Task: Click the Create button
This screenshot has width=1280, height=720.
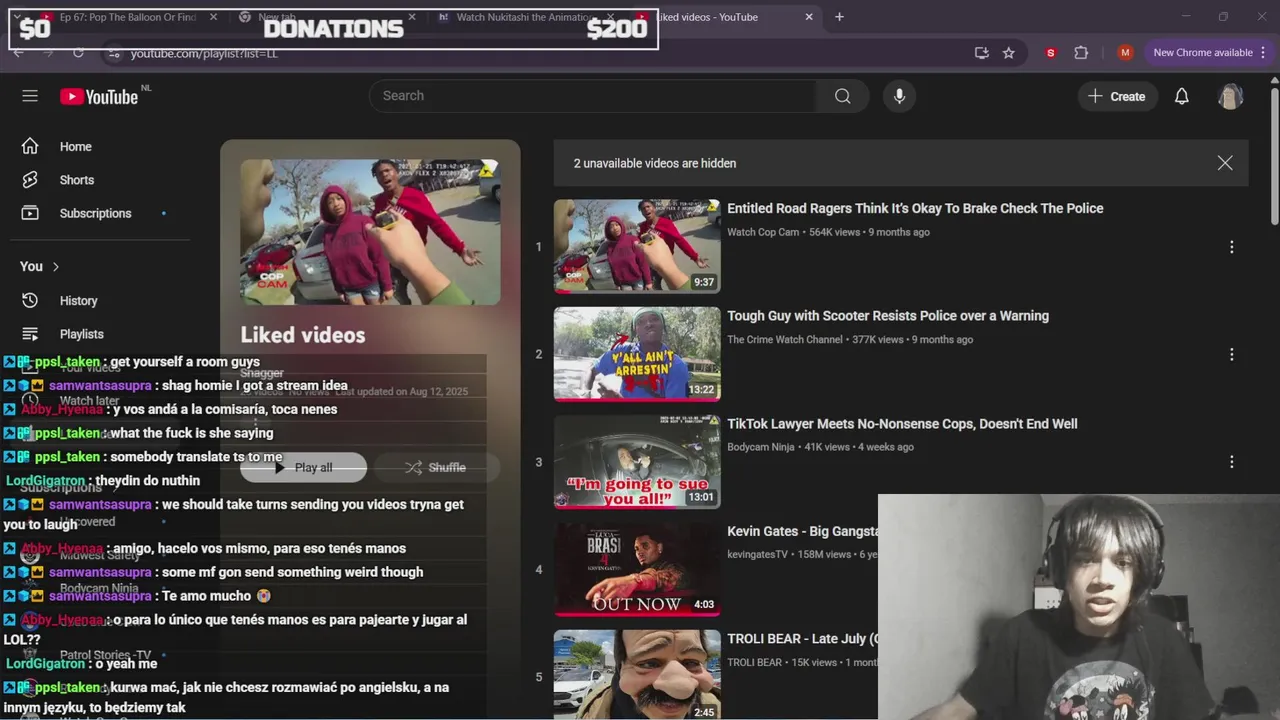Action: click(1117, 96)
